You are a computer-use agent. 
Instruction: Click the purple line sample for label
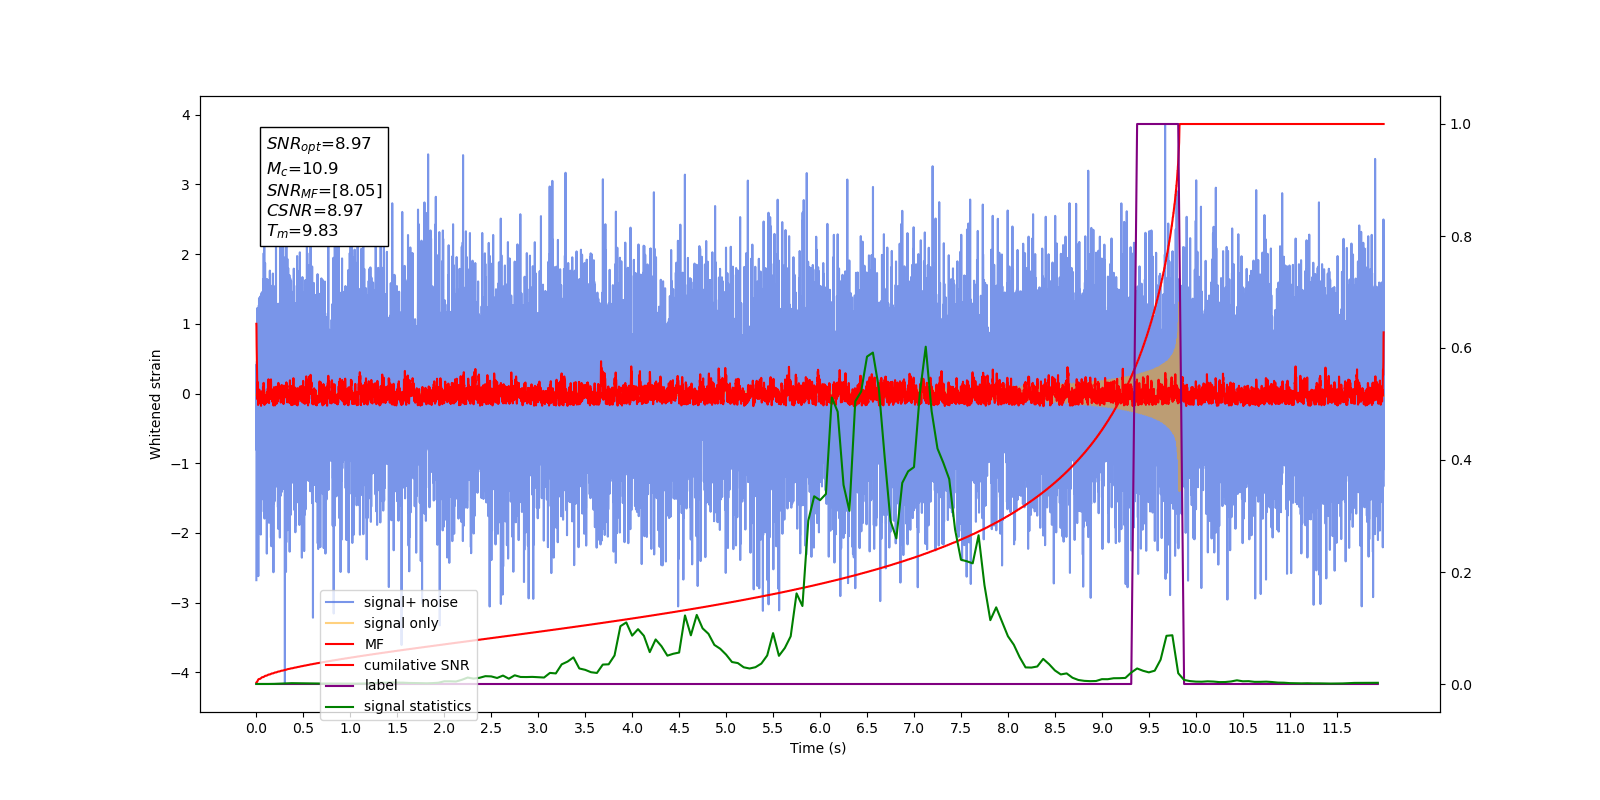point(340,685)
